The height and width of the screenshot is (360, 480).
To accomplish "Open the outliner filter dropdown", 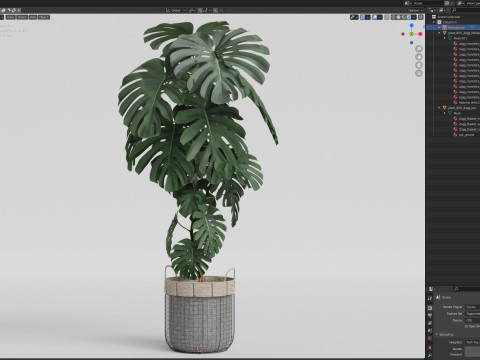I will (442, 10).
